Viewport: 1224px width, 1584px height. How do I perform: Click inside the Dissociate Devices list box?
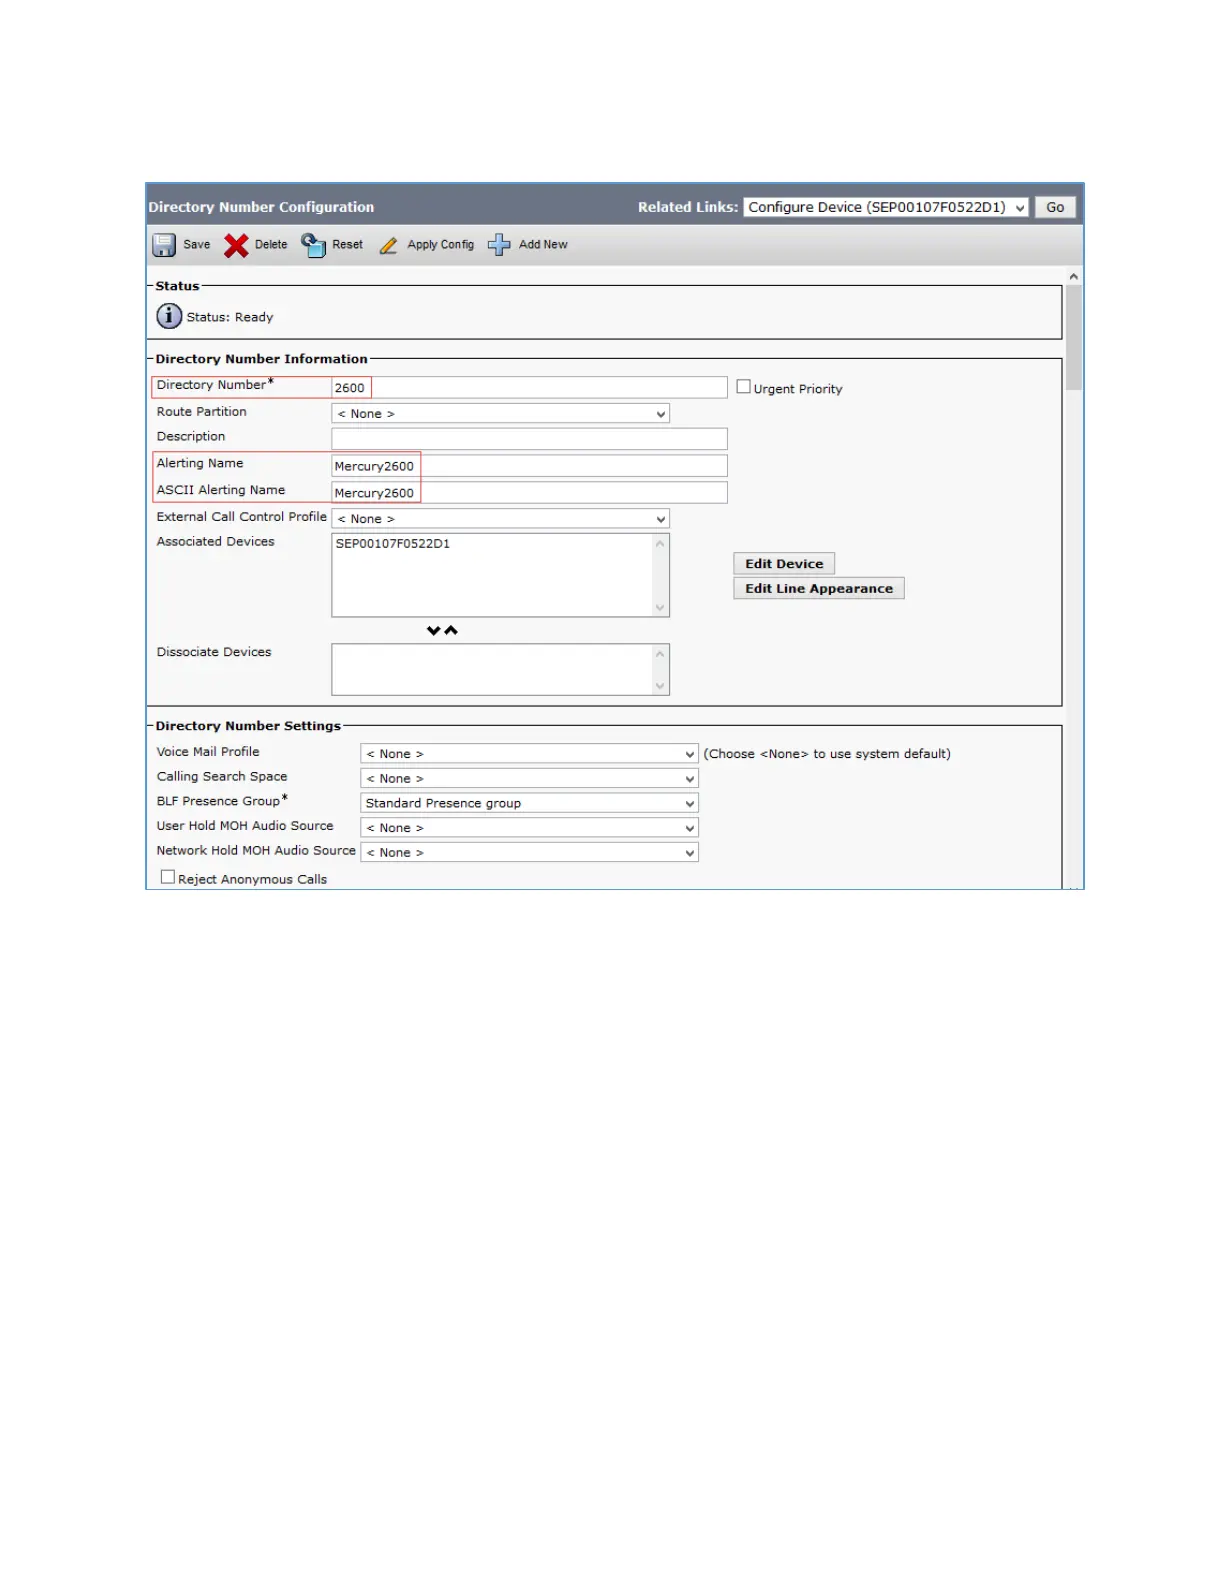pyautogui.click(x=492, y=669)
